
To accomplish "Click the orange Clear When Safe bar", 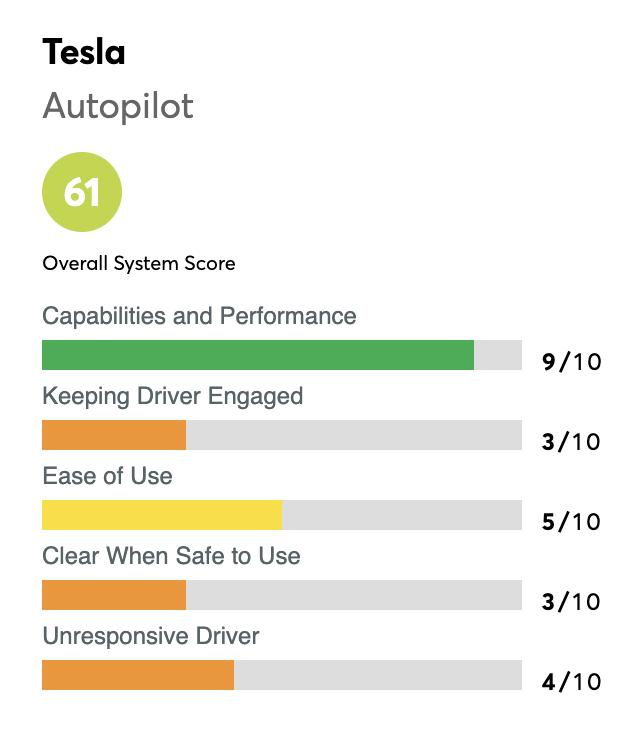I will point(114,595).
